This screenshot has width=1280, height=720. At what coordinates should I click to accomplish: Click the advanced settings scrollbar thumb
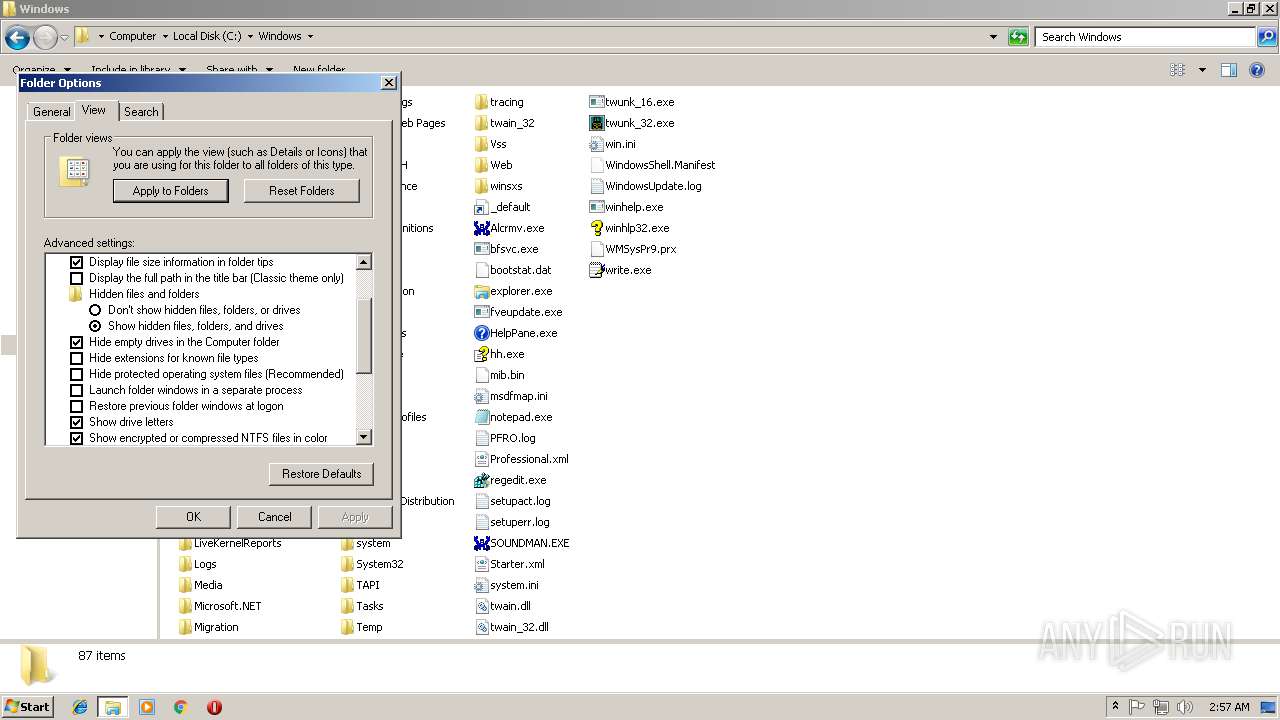point(364,334)
